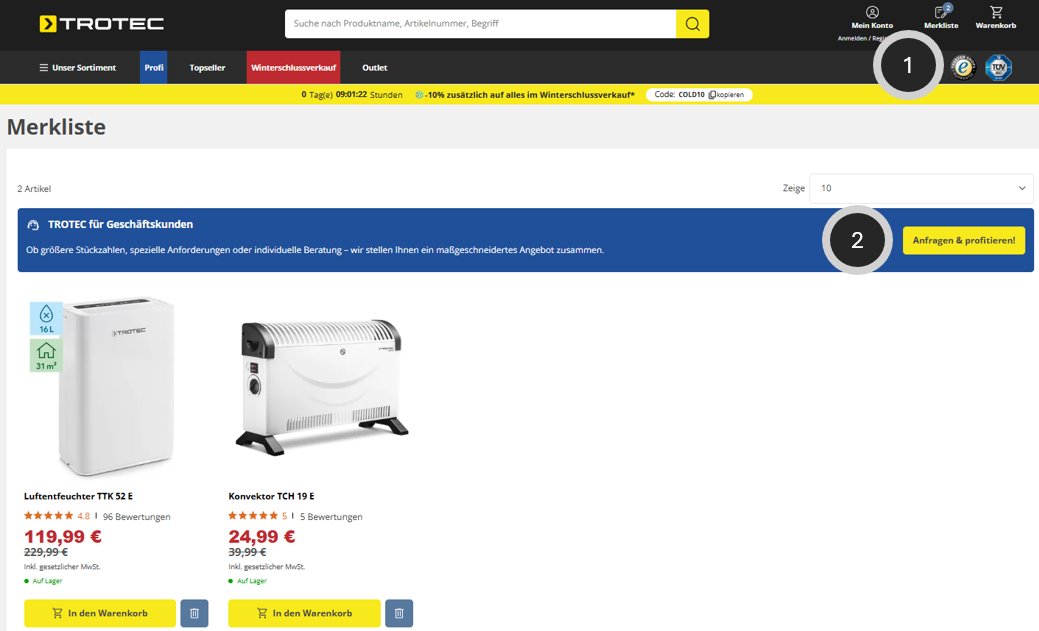Copy the COLD10 discount code

click(x=726, y=95)
